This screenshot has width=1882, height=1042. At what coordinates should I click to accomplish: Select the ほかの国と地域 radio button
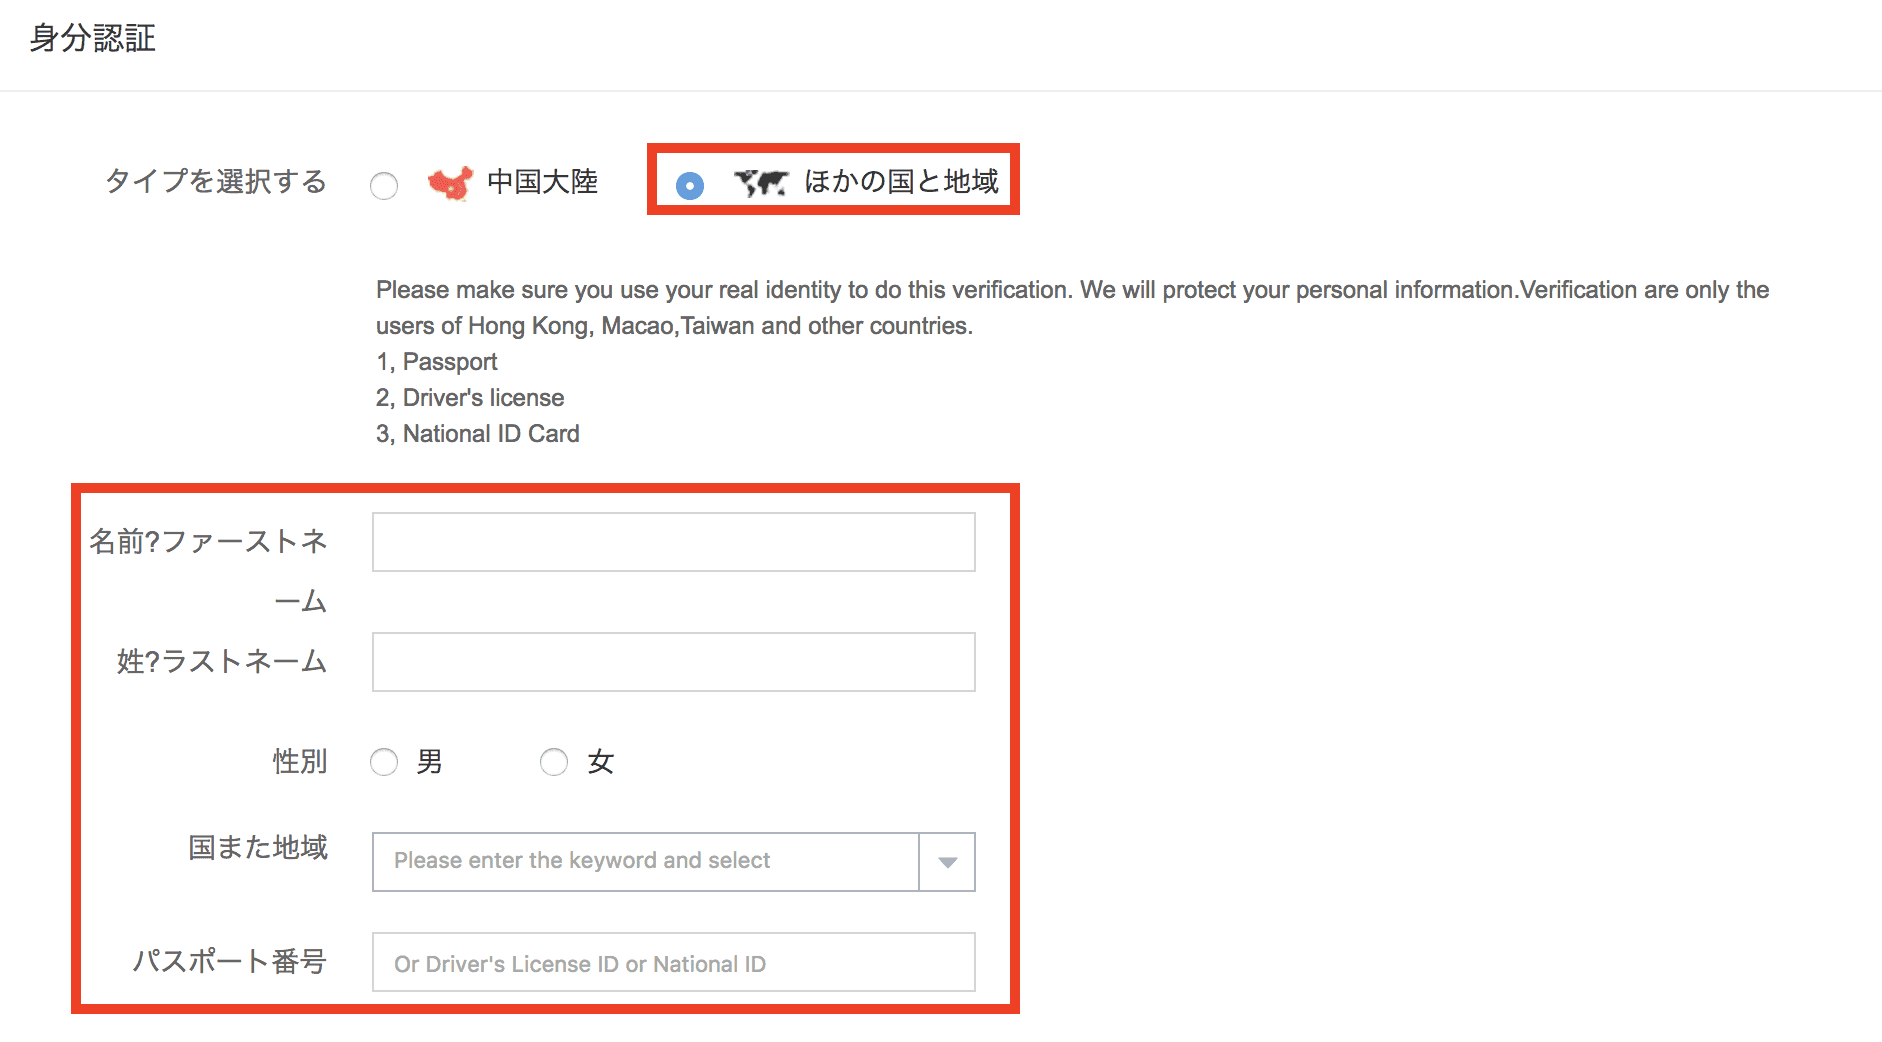pos(690,186)
